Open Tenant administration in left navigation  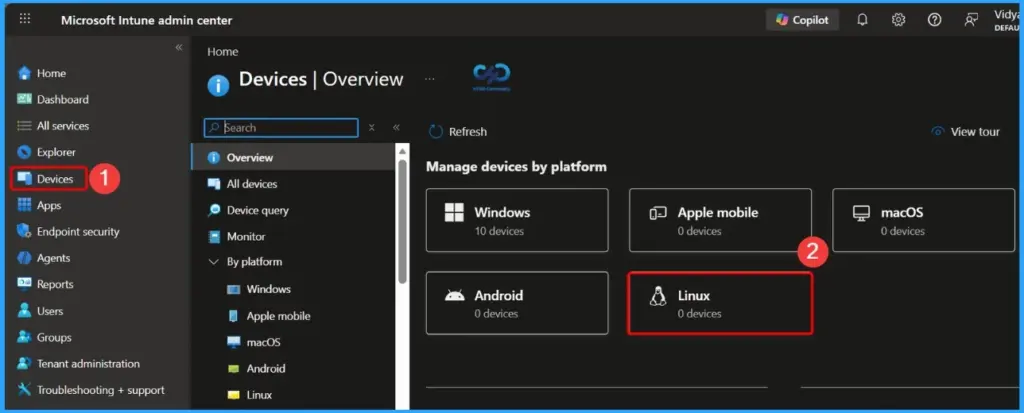click(78, 363)
